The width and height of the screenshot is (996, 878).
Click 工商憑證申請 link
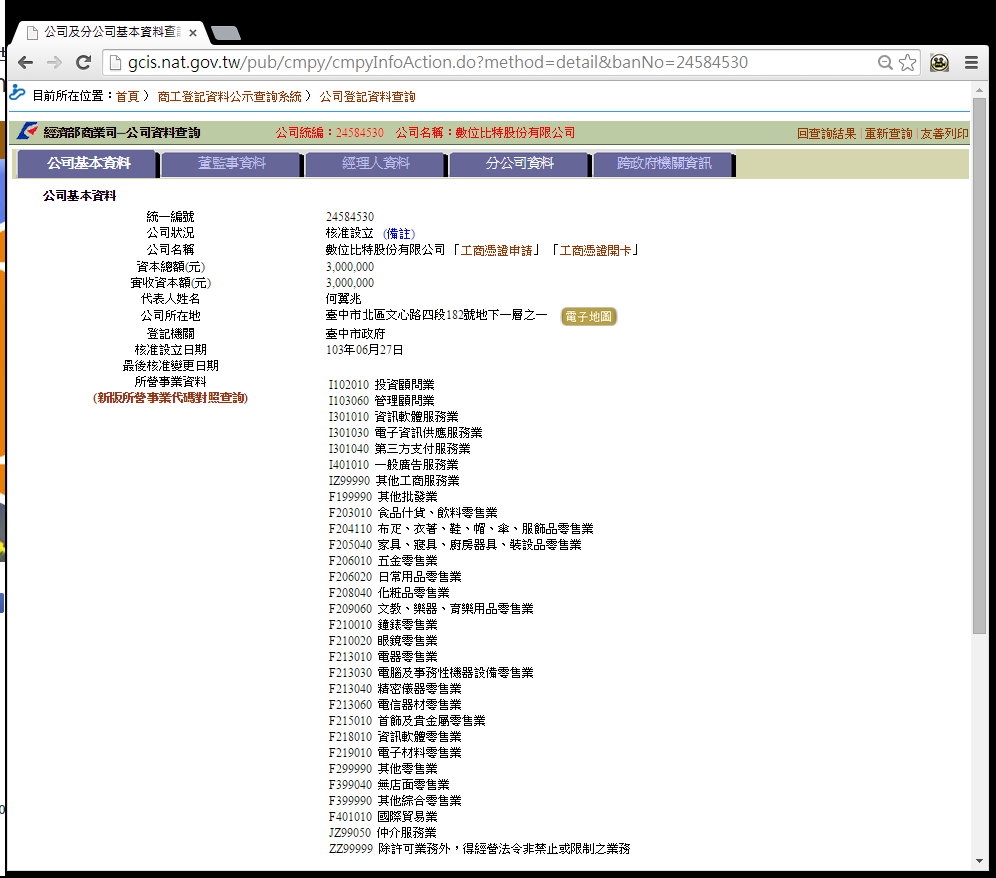[x=497, y=250]
